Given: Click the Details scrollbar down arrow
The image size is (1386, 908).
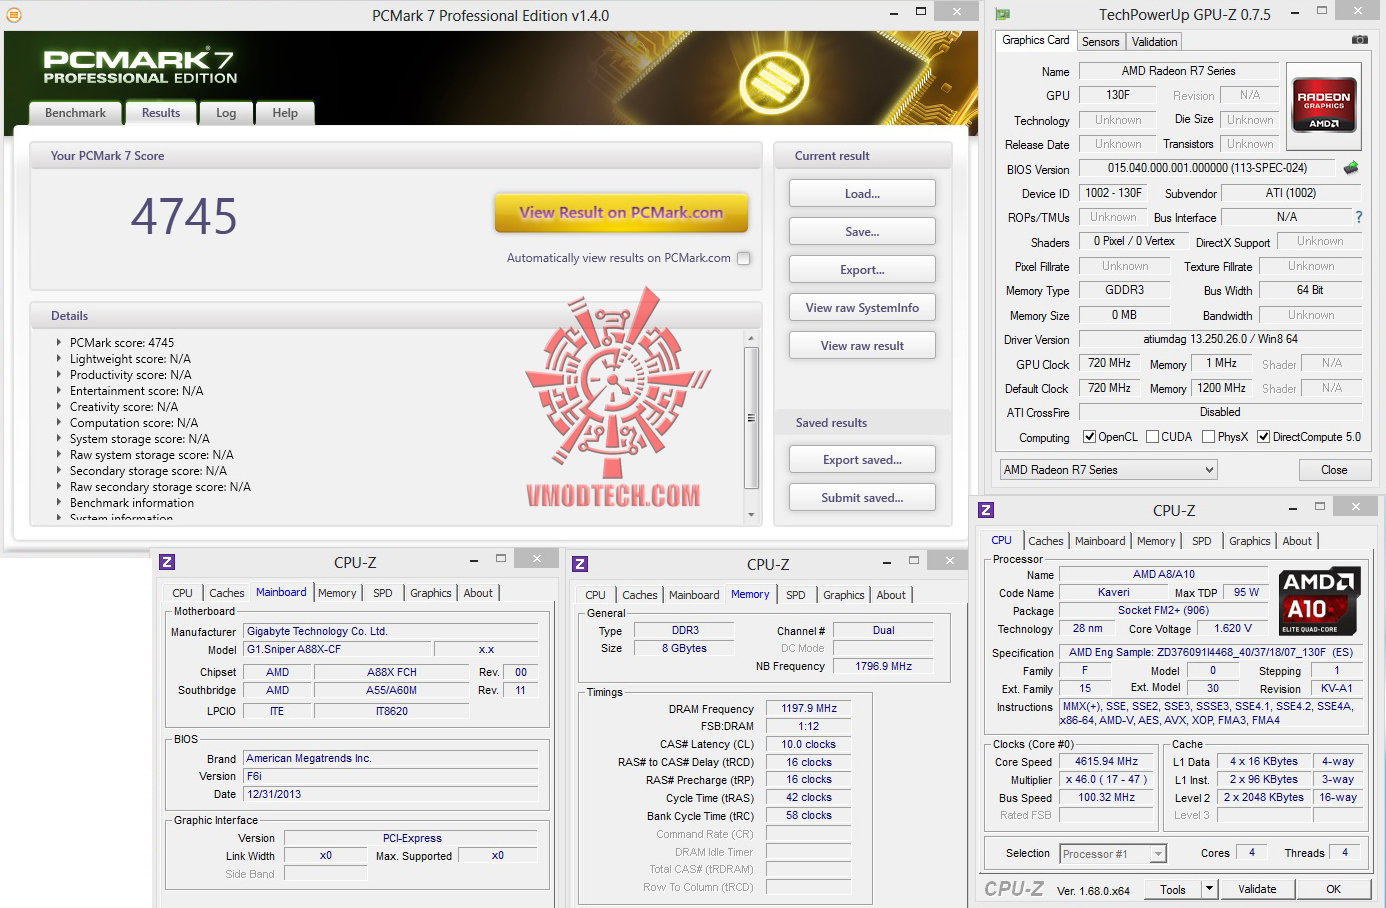Looking at the screenshot, I should point(752,514).
